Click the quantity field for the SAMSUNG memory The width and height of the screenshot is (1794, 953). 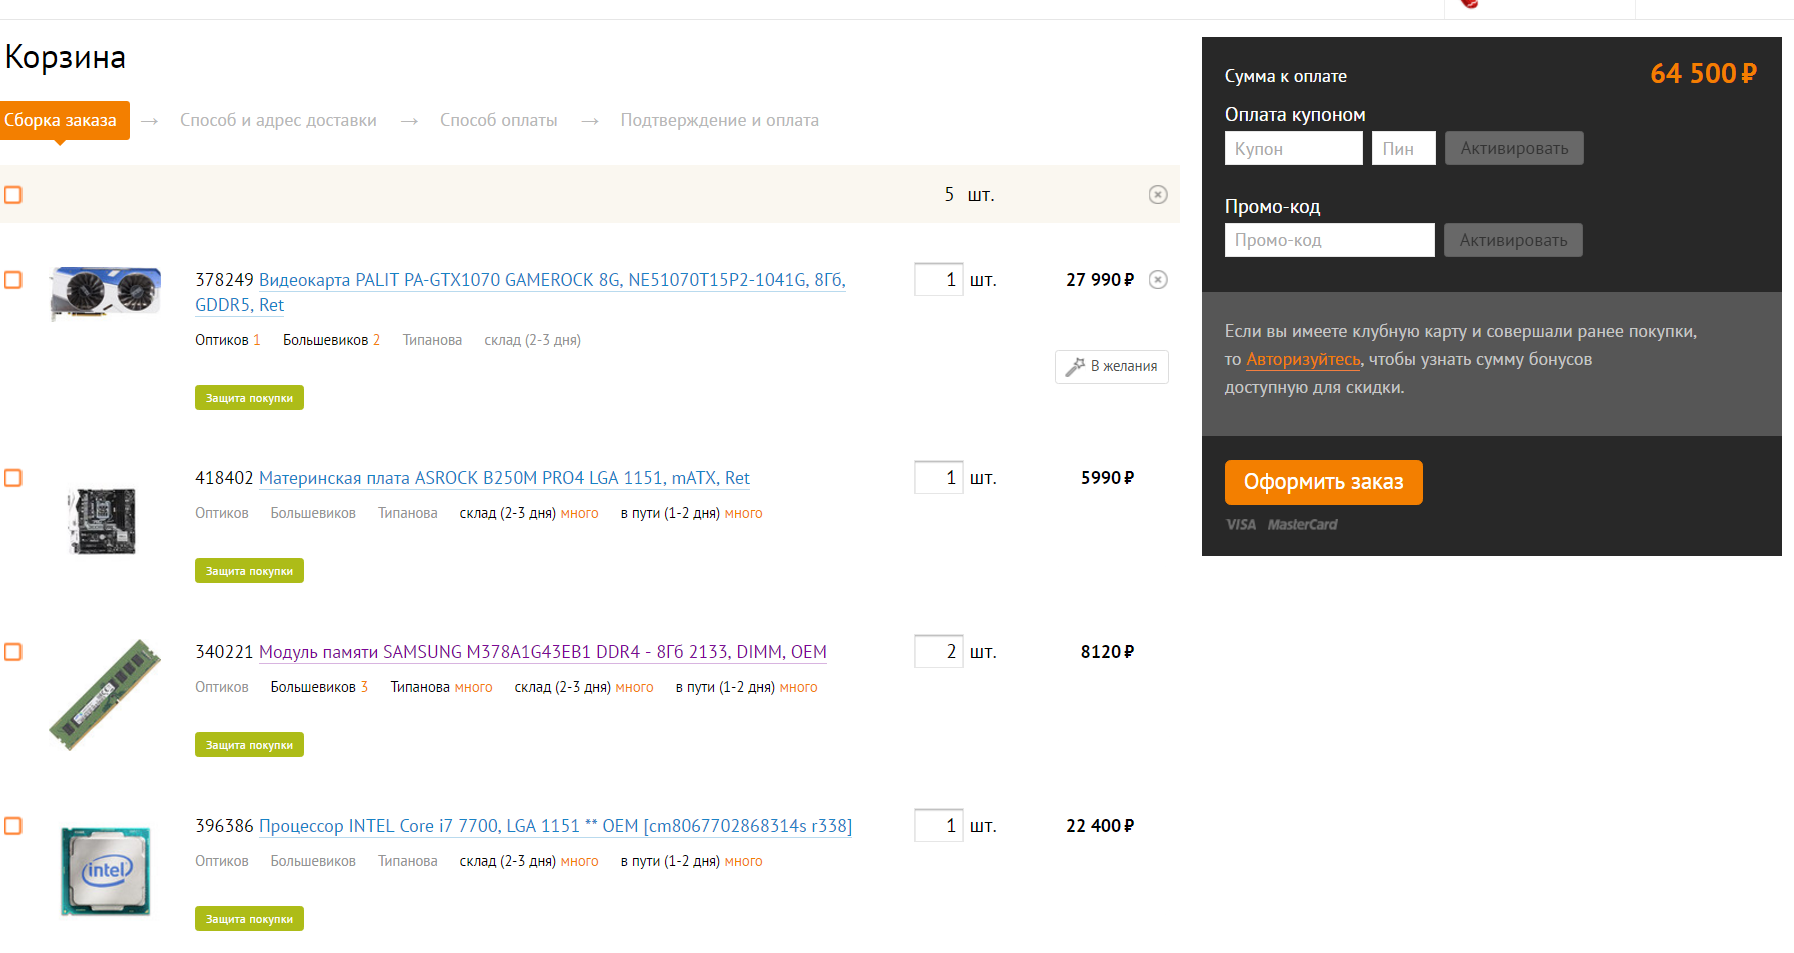[939, 651]
